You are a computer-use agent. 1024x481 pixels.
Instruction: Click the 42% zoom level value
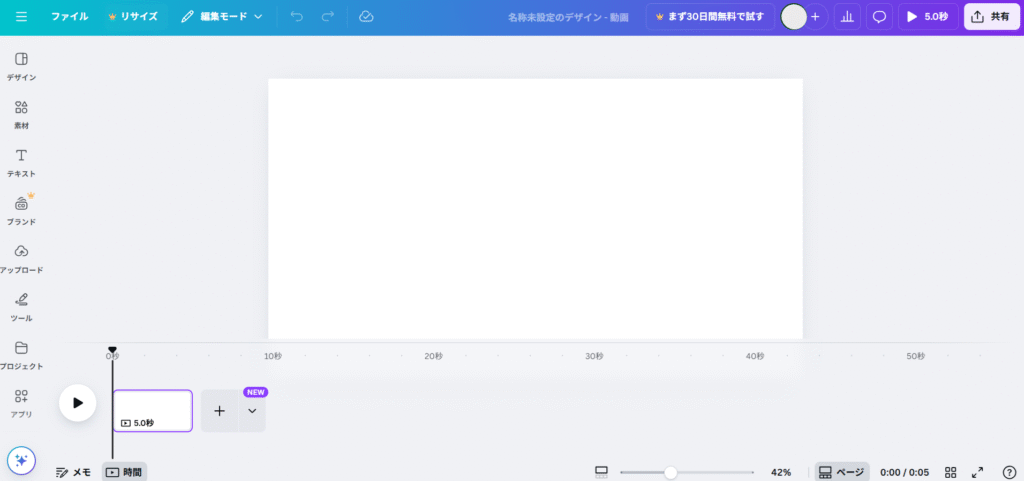(x=781, y=472)
